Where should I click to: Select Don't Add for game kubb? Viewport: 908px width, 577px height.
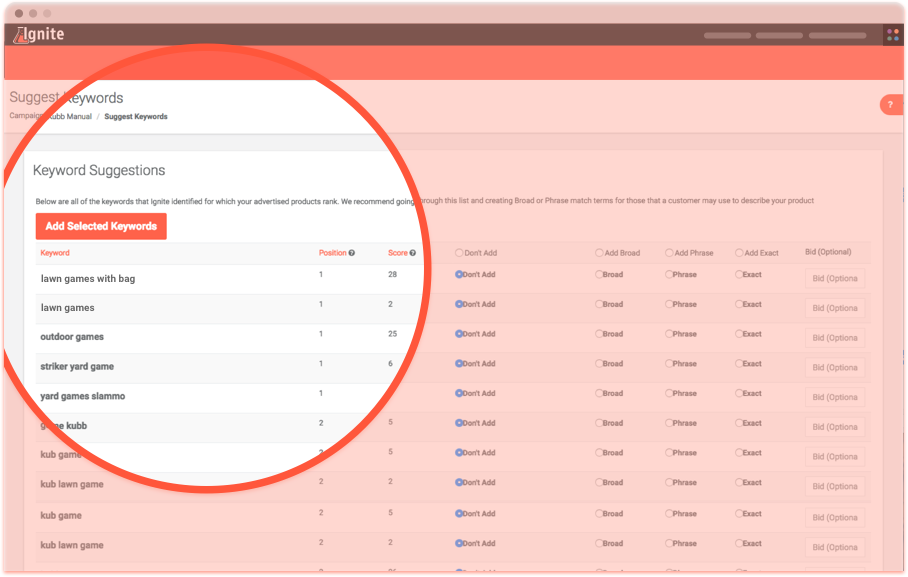(459, 423)
